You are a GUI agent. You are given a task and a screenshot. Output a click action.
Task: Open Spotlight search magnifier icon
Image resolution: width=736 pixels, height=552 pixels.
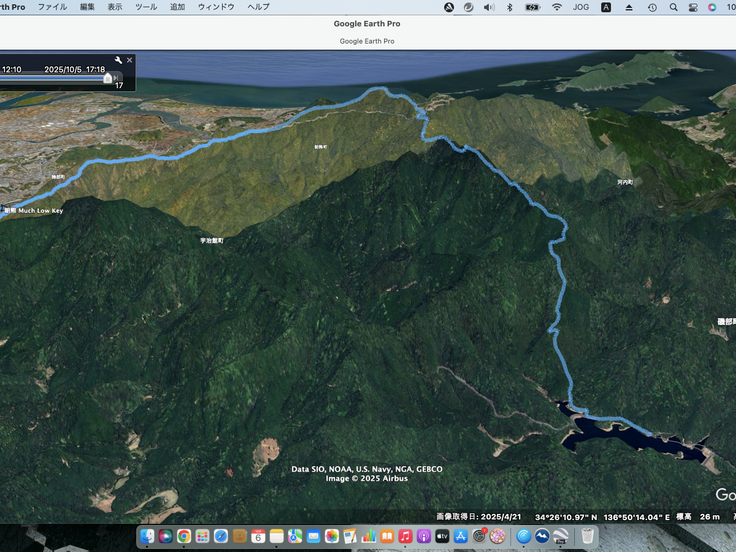(673, 7)
